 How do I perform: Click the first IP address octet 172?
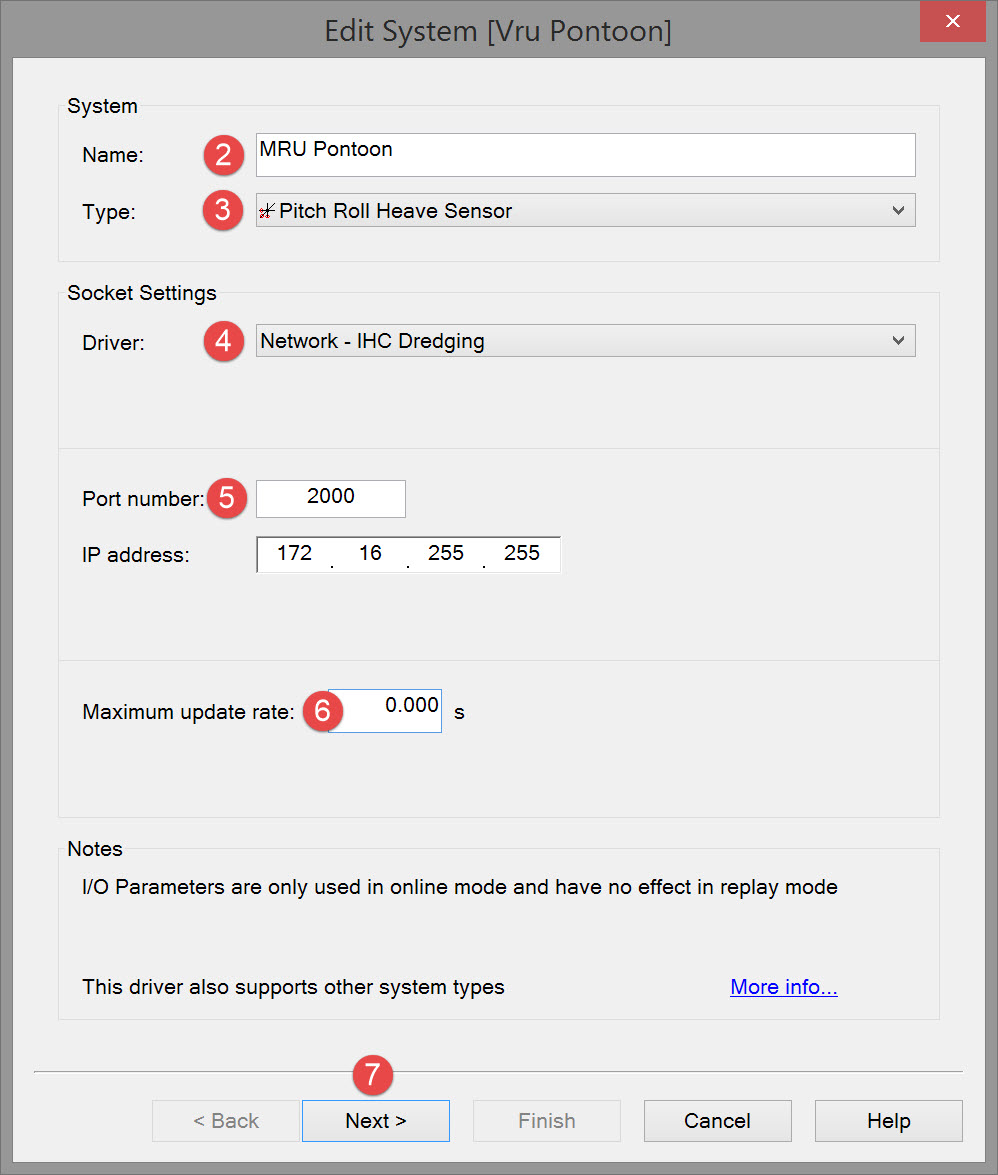pyautogui.click(x=295, y=554)
